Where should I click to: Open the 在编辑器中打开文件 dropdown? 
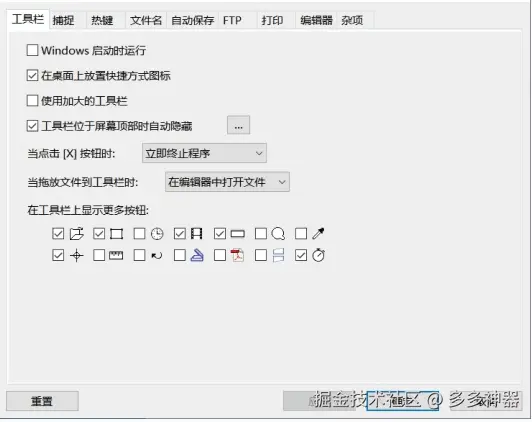227,182
